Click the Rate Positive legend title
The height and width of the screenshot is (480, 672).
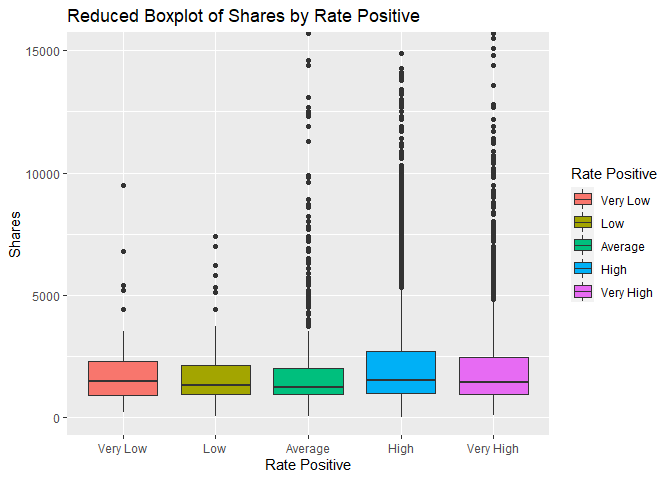pyautogui.click(x=613, y=174)
